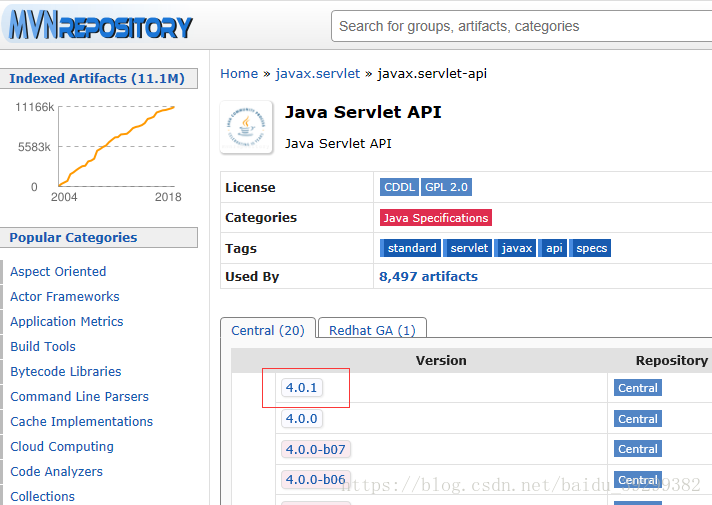Open the Cache Implementations category

(81, 421)
